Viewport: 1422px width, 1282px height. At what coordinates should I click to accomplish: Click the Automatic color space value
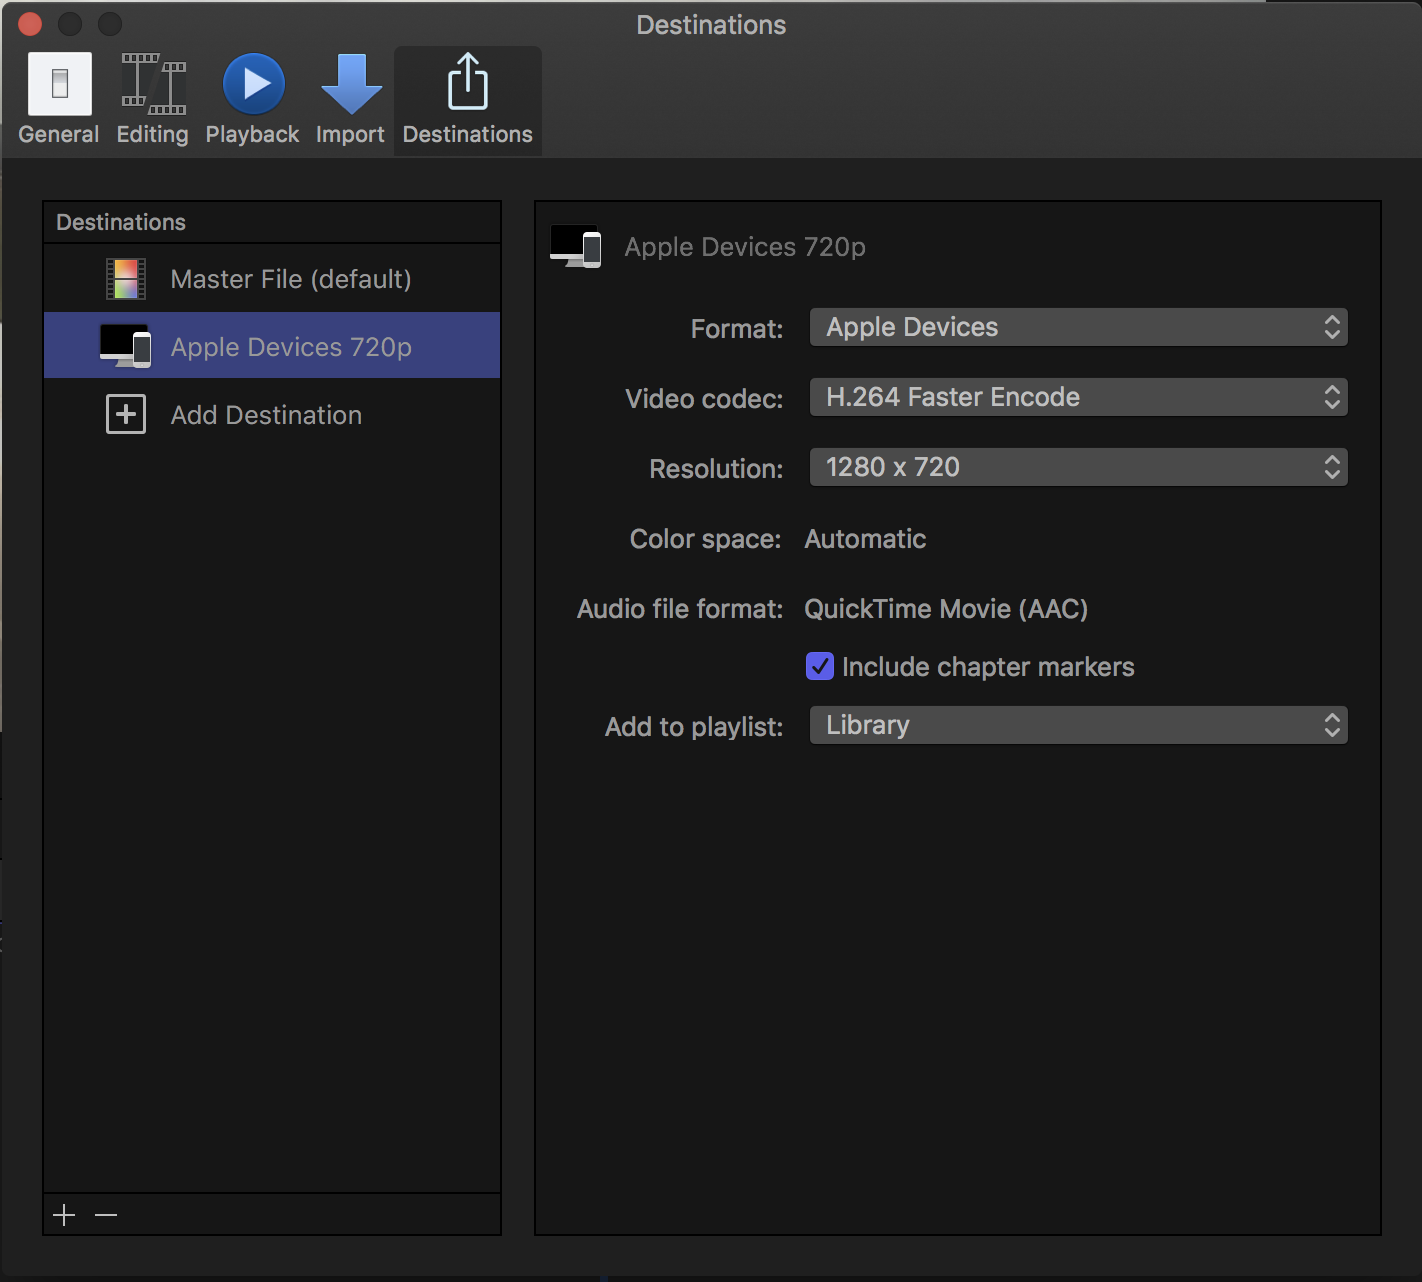[865, 539]
